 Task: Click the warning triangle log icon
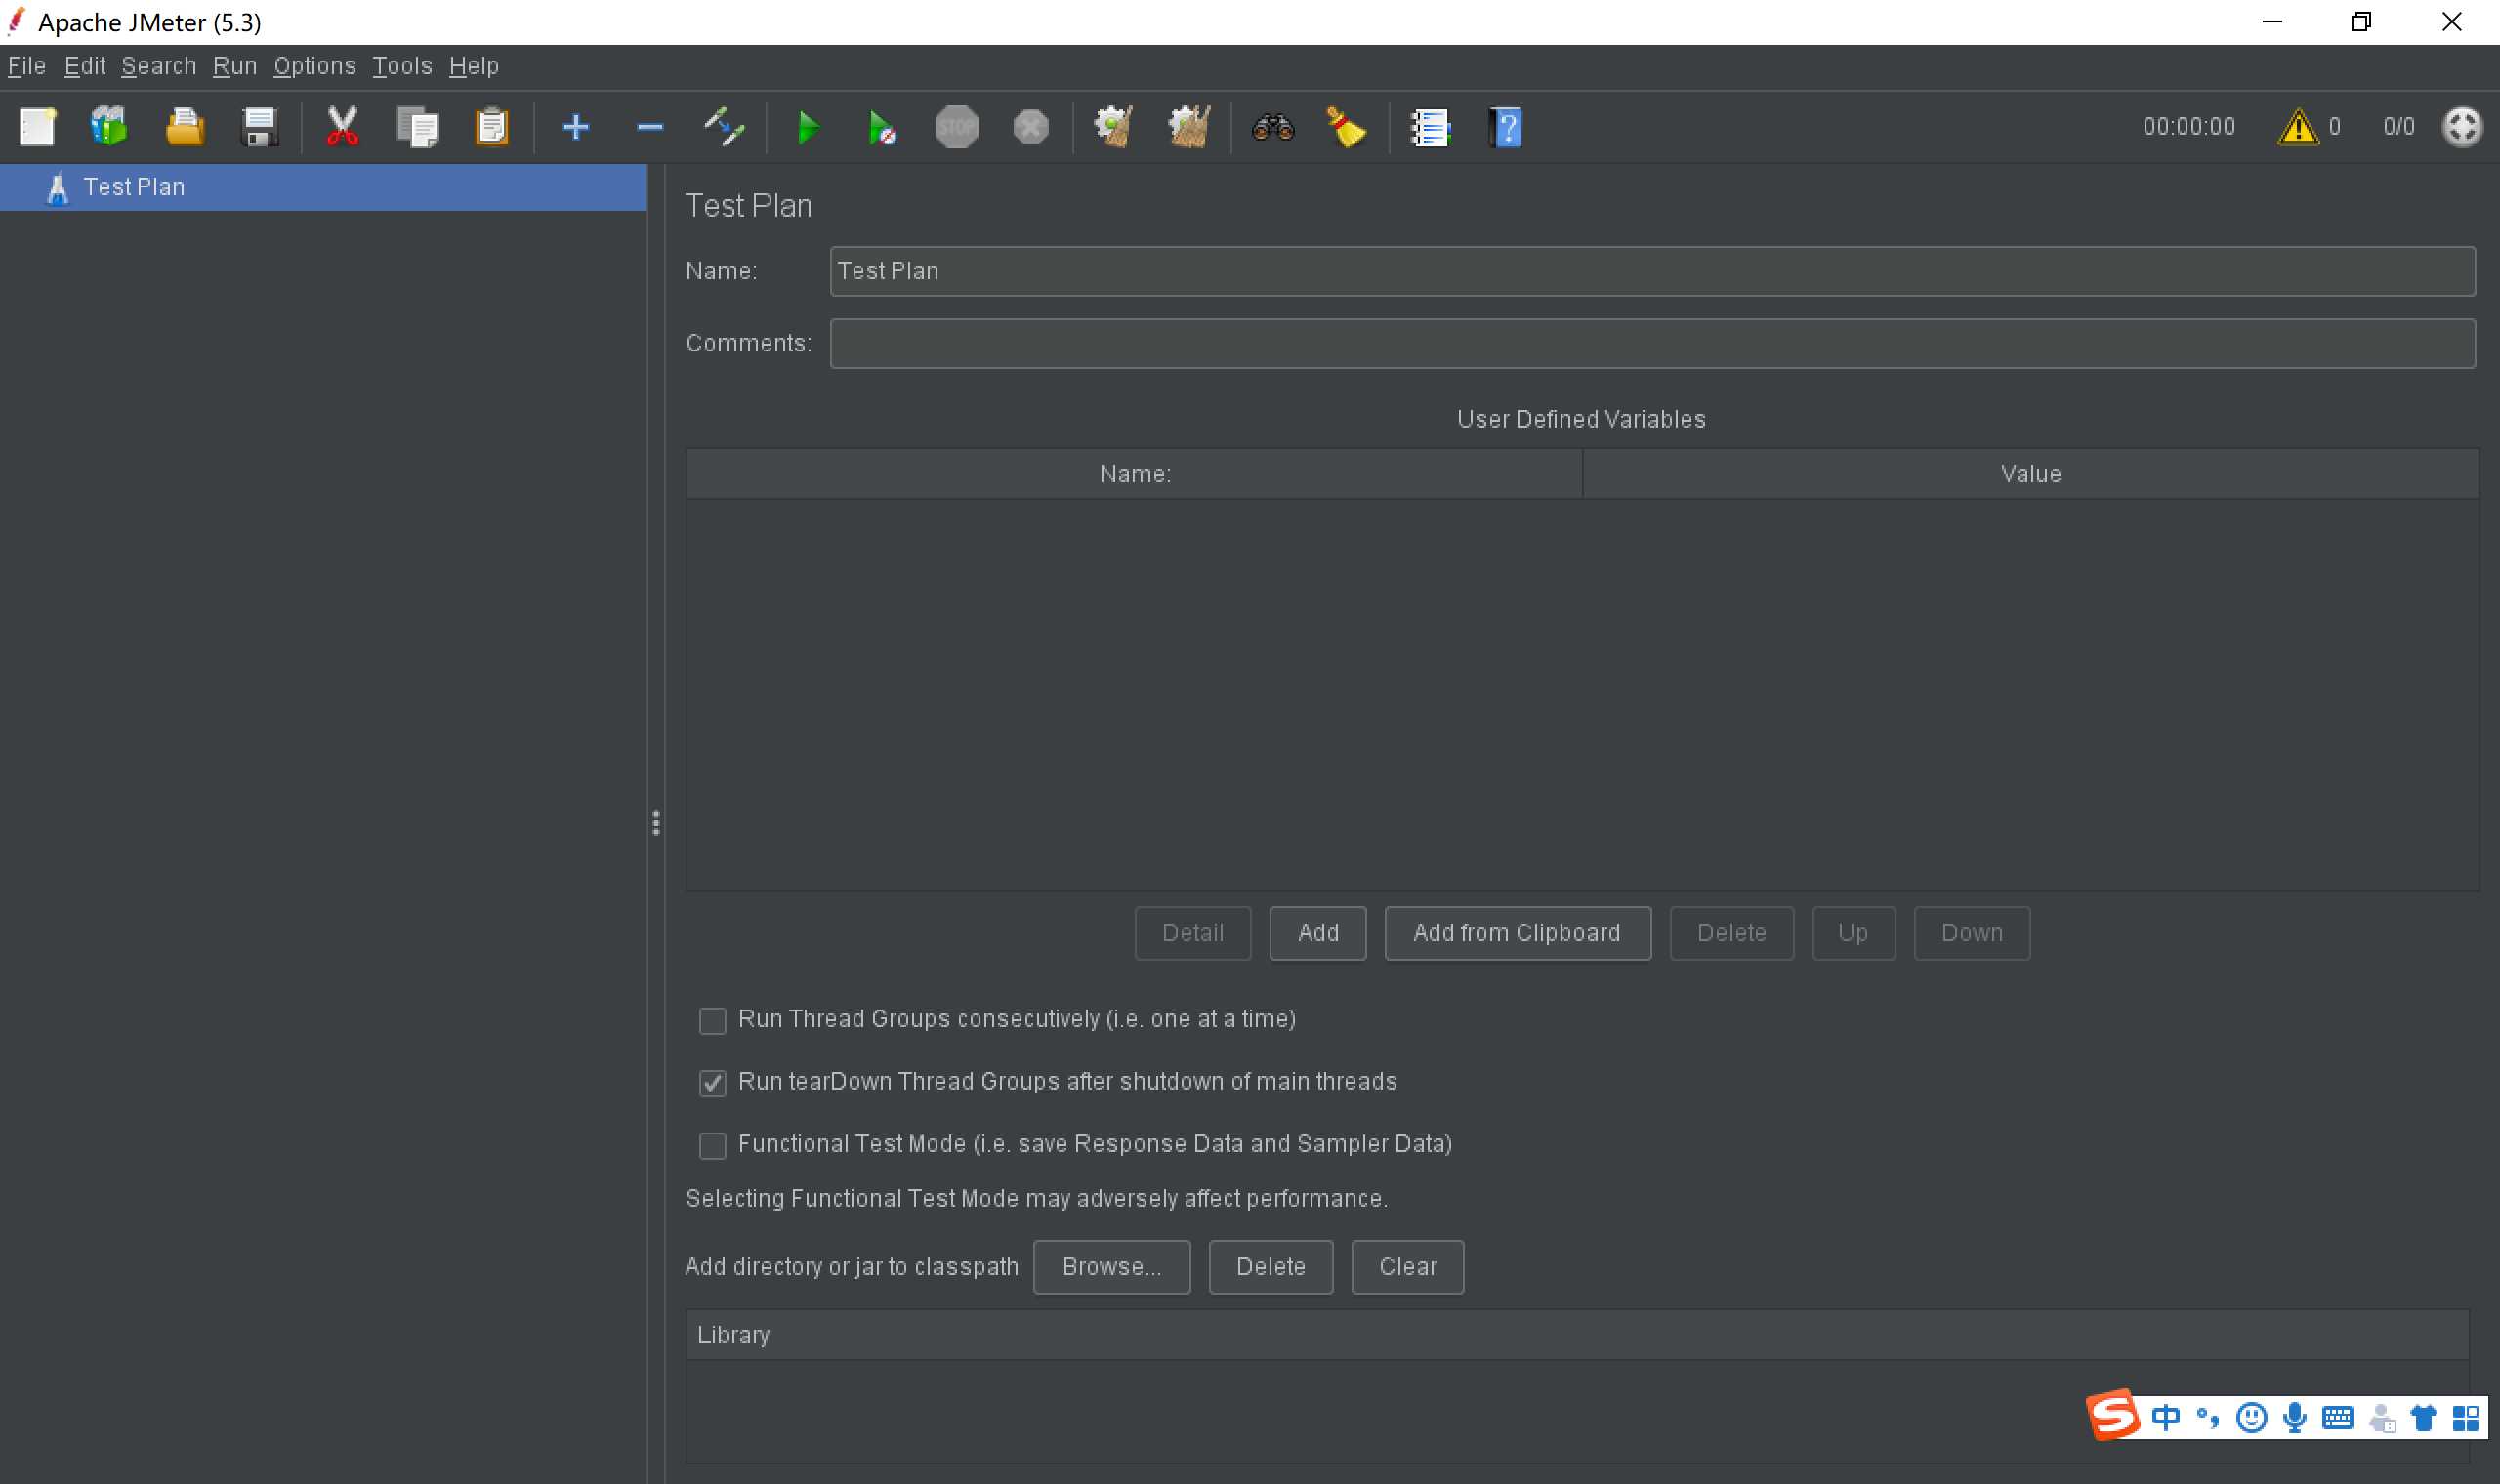[x=2297, y=127]
